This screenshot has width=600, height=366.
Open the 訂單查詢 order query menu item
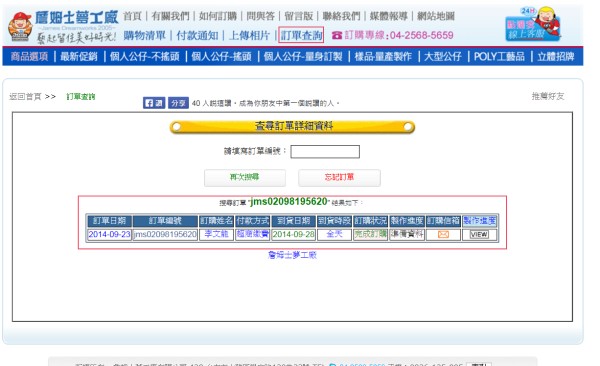301,35
